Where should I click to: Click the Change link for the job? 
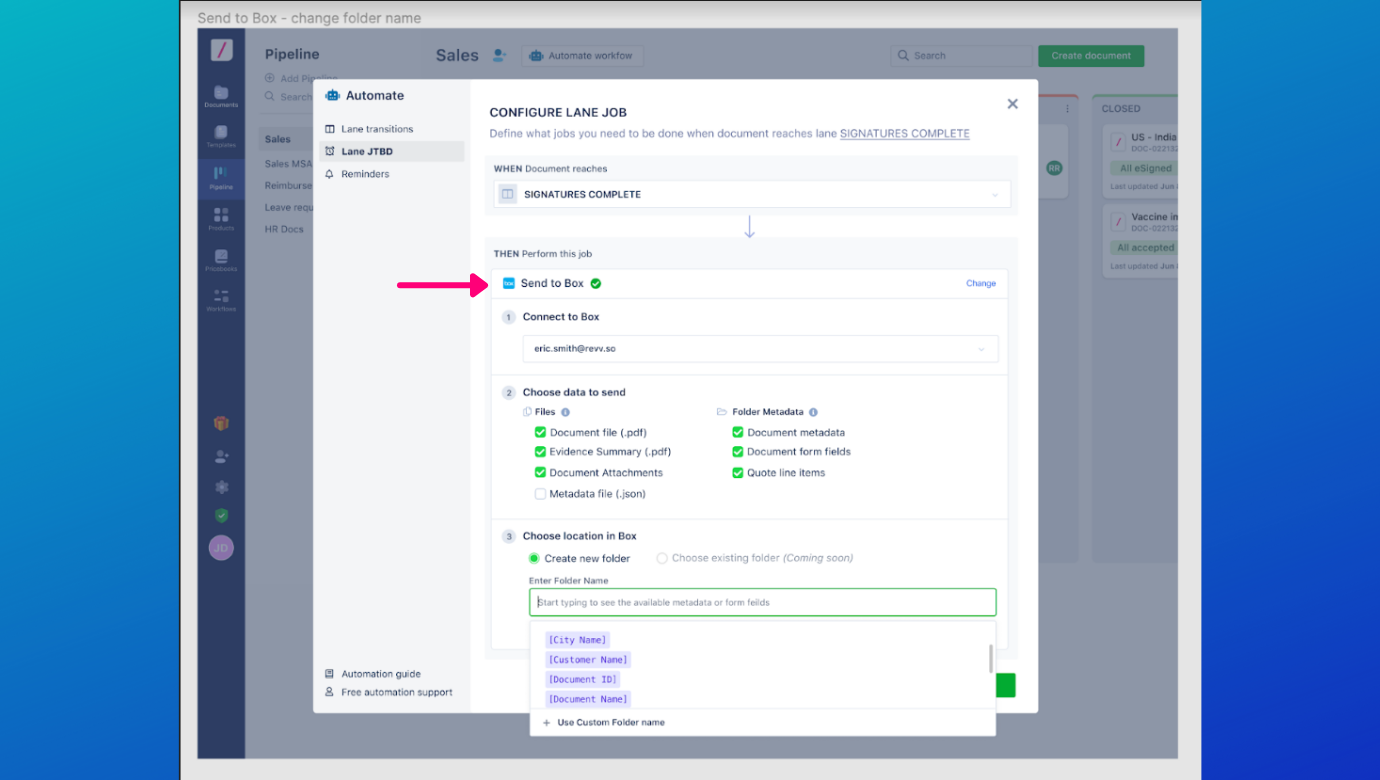(x=981, y=283)
